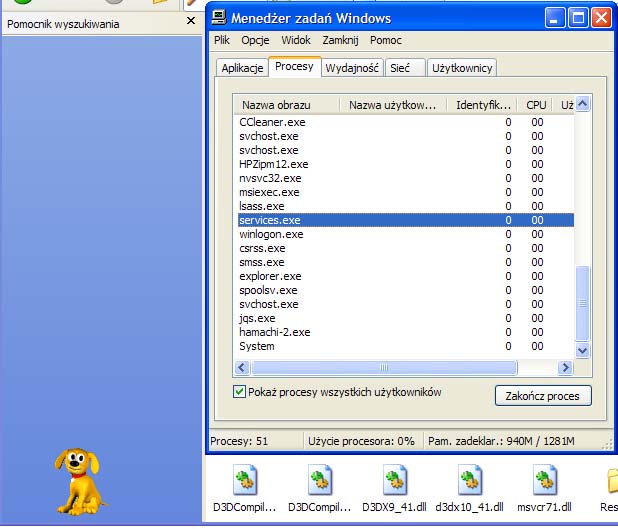618x529 pixels.
Task: Select the csrss.exe process
Action: [x=406, y=248]
